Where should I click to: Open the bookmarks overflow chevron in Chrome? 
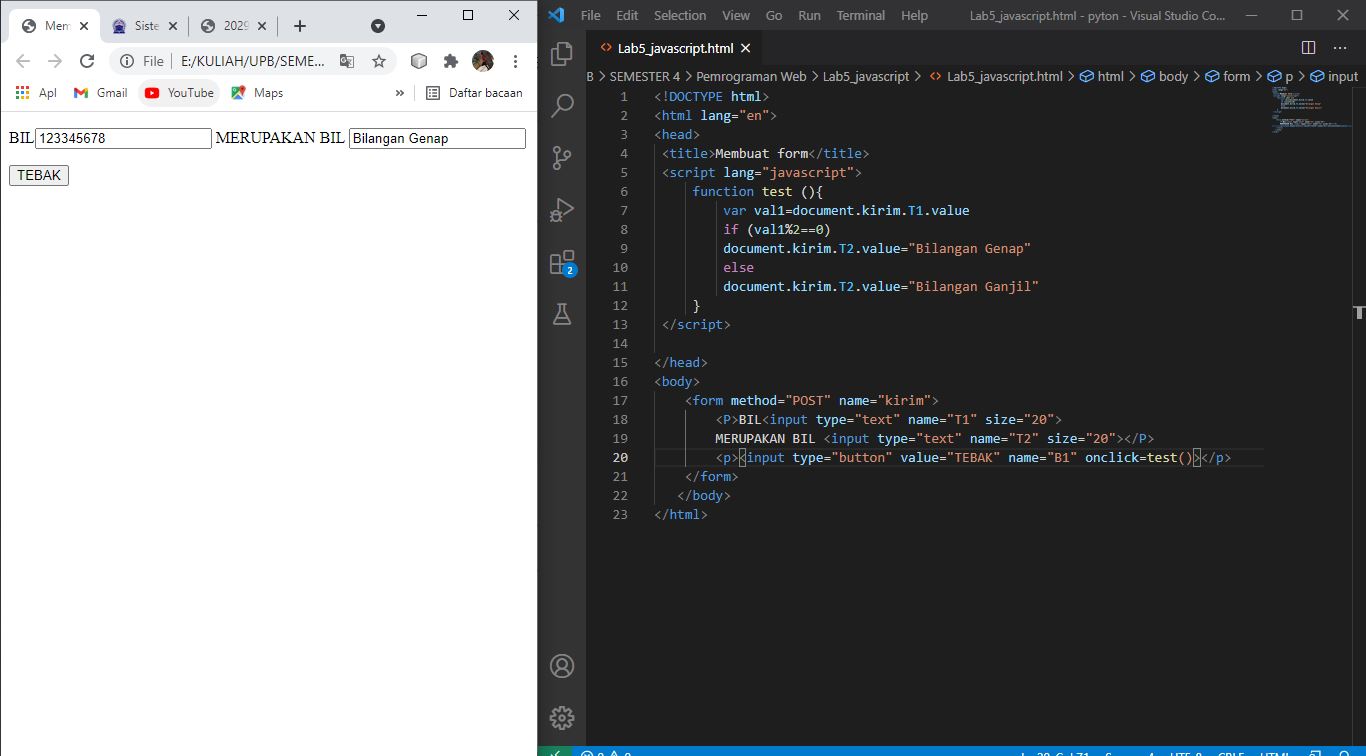(x=399, y=92)
